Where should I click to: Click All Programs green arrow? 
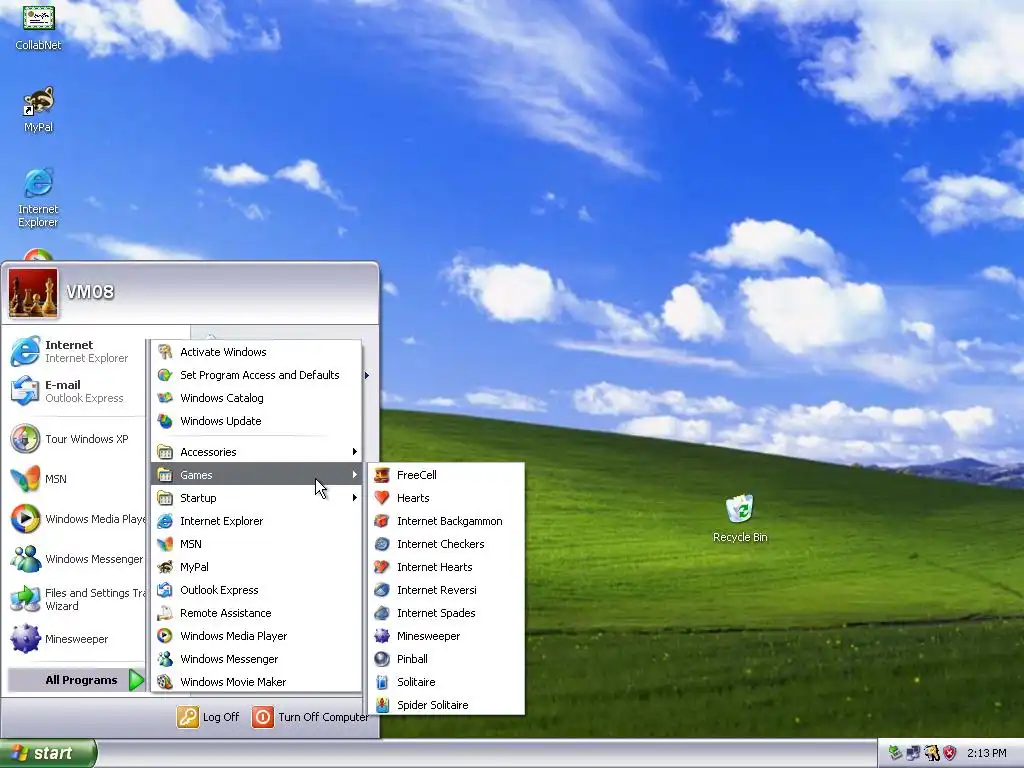point(136,680)
